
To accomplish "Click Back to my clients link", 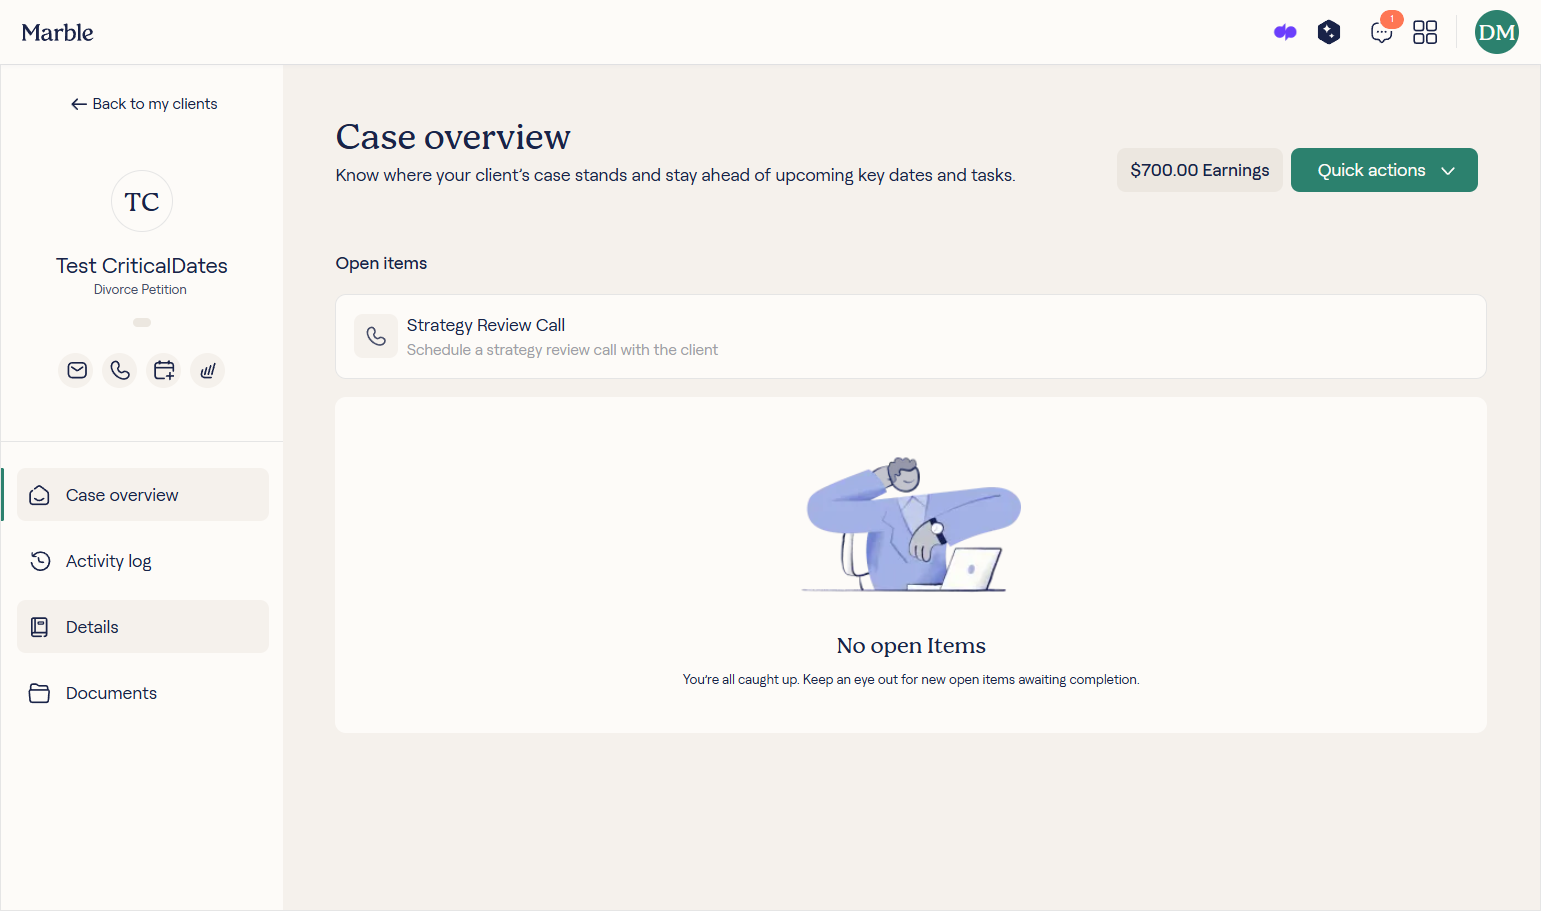I will pos(144,104).
